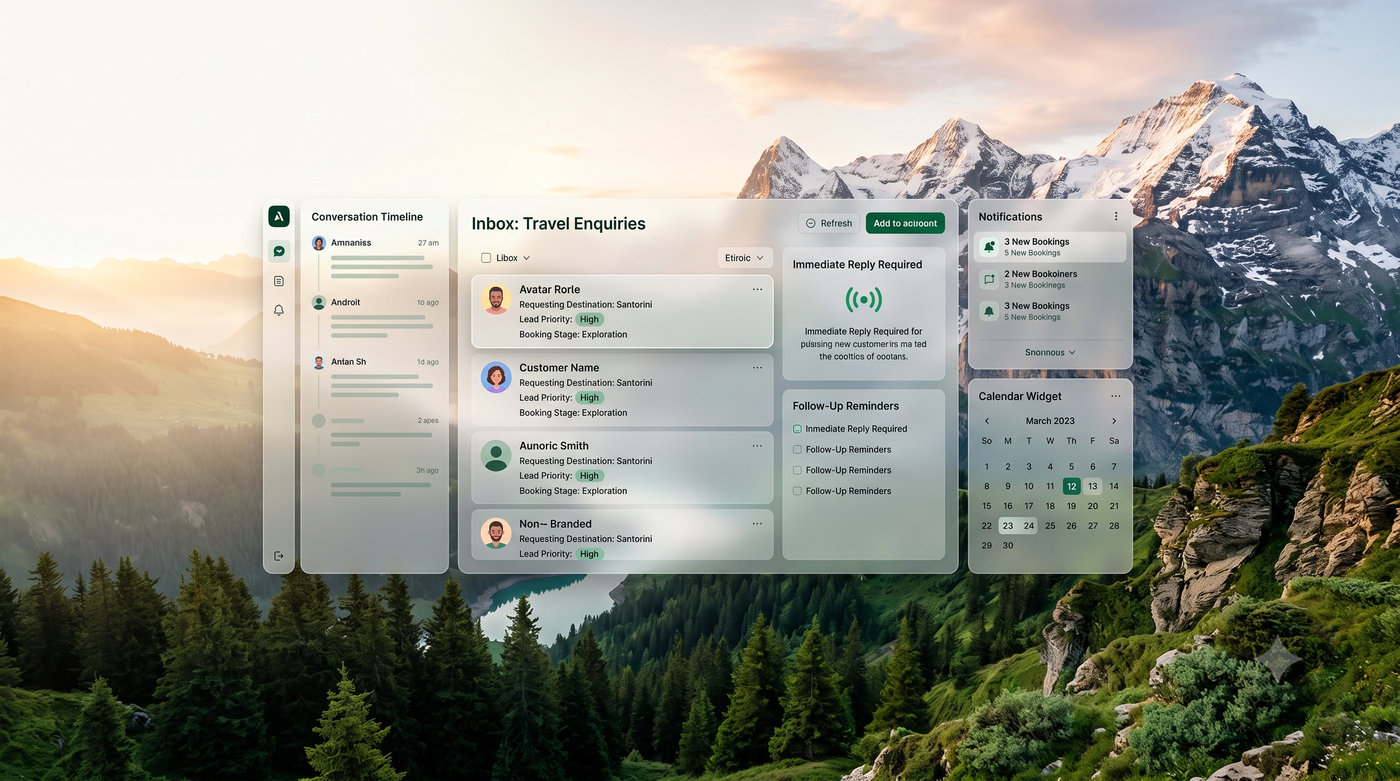Click the March 2023 month label
The width and height of the screenshot is (1400, 781).
click(1050, 421)
